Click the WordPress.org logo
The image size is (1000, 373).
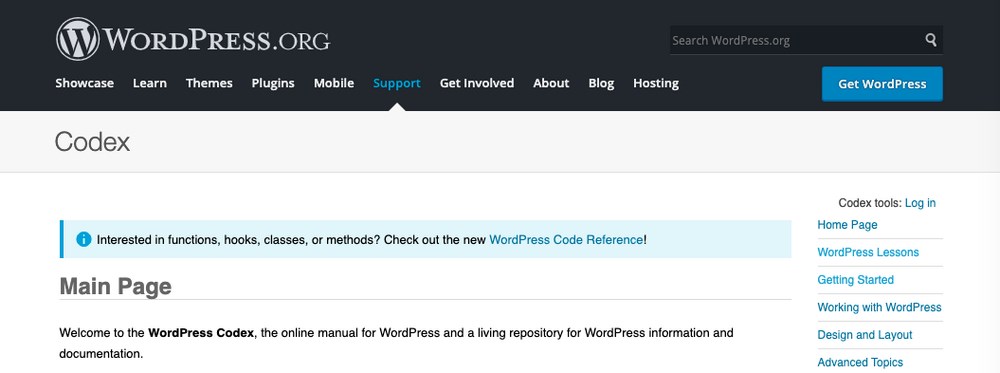pyautogui.click(x=193, y=40)
